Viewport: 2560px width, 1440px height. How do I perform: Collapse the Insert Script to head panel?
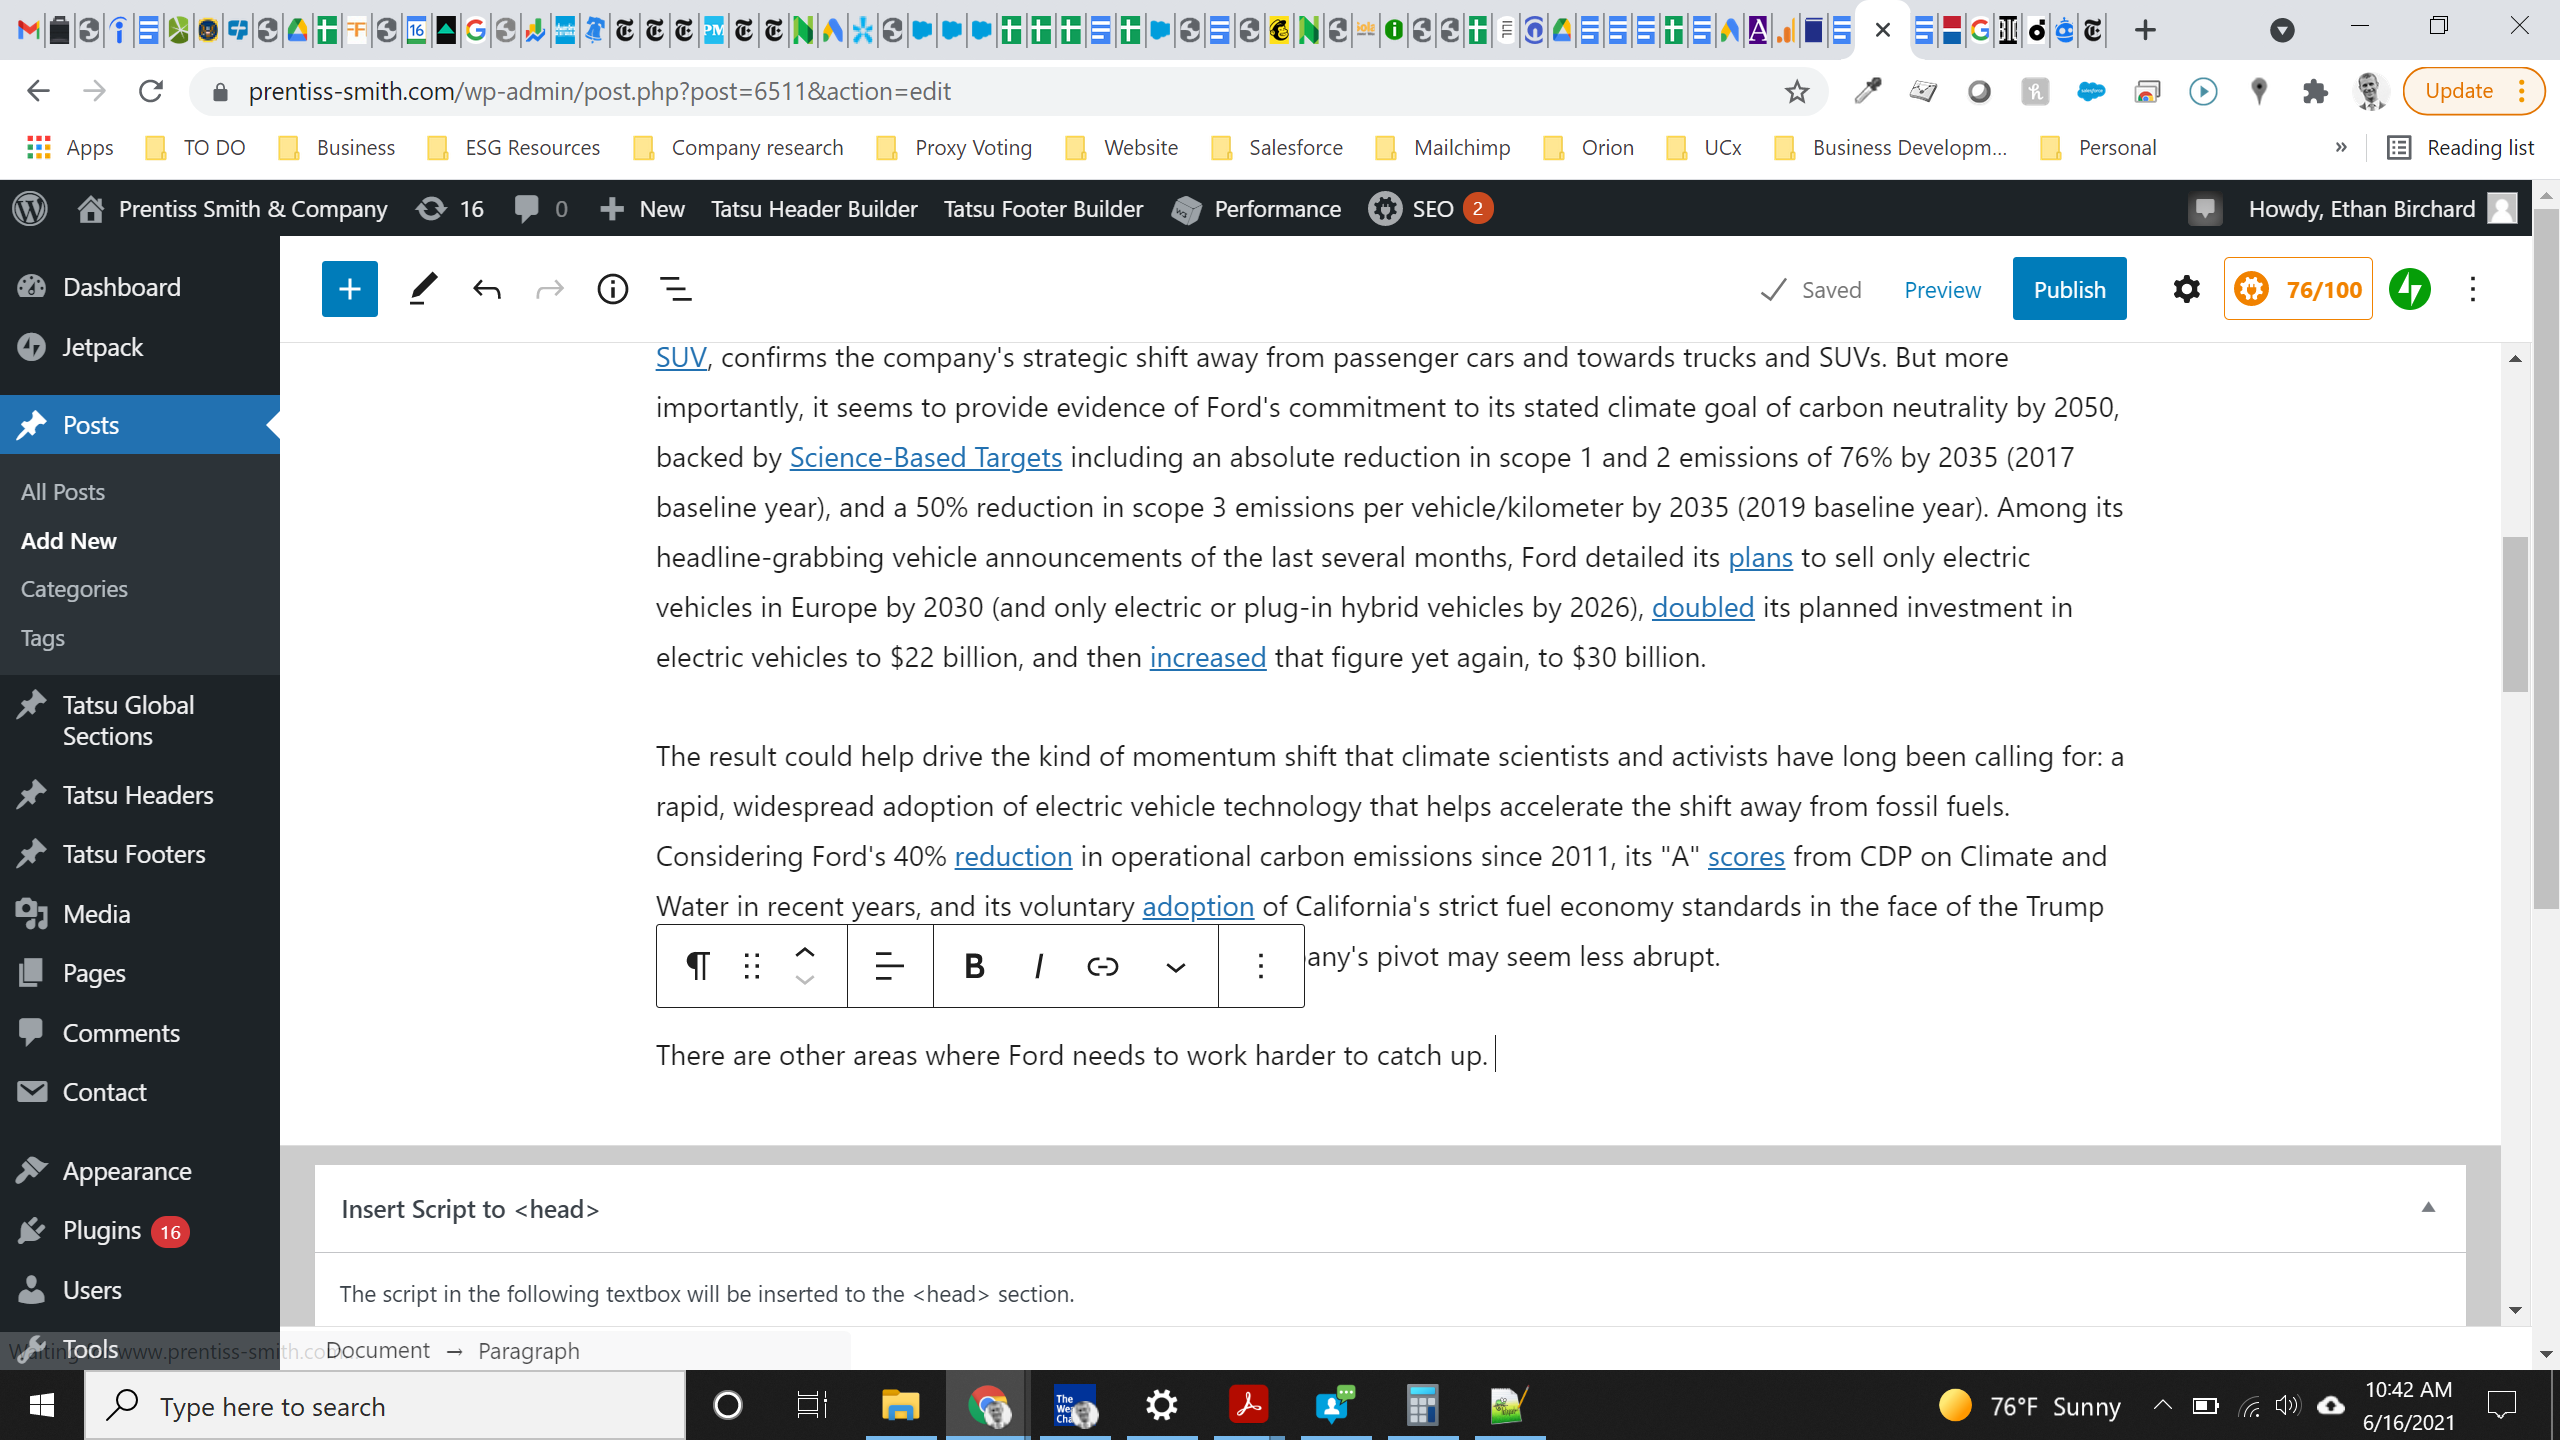pyautogui.click(x=2428, y=1208)
